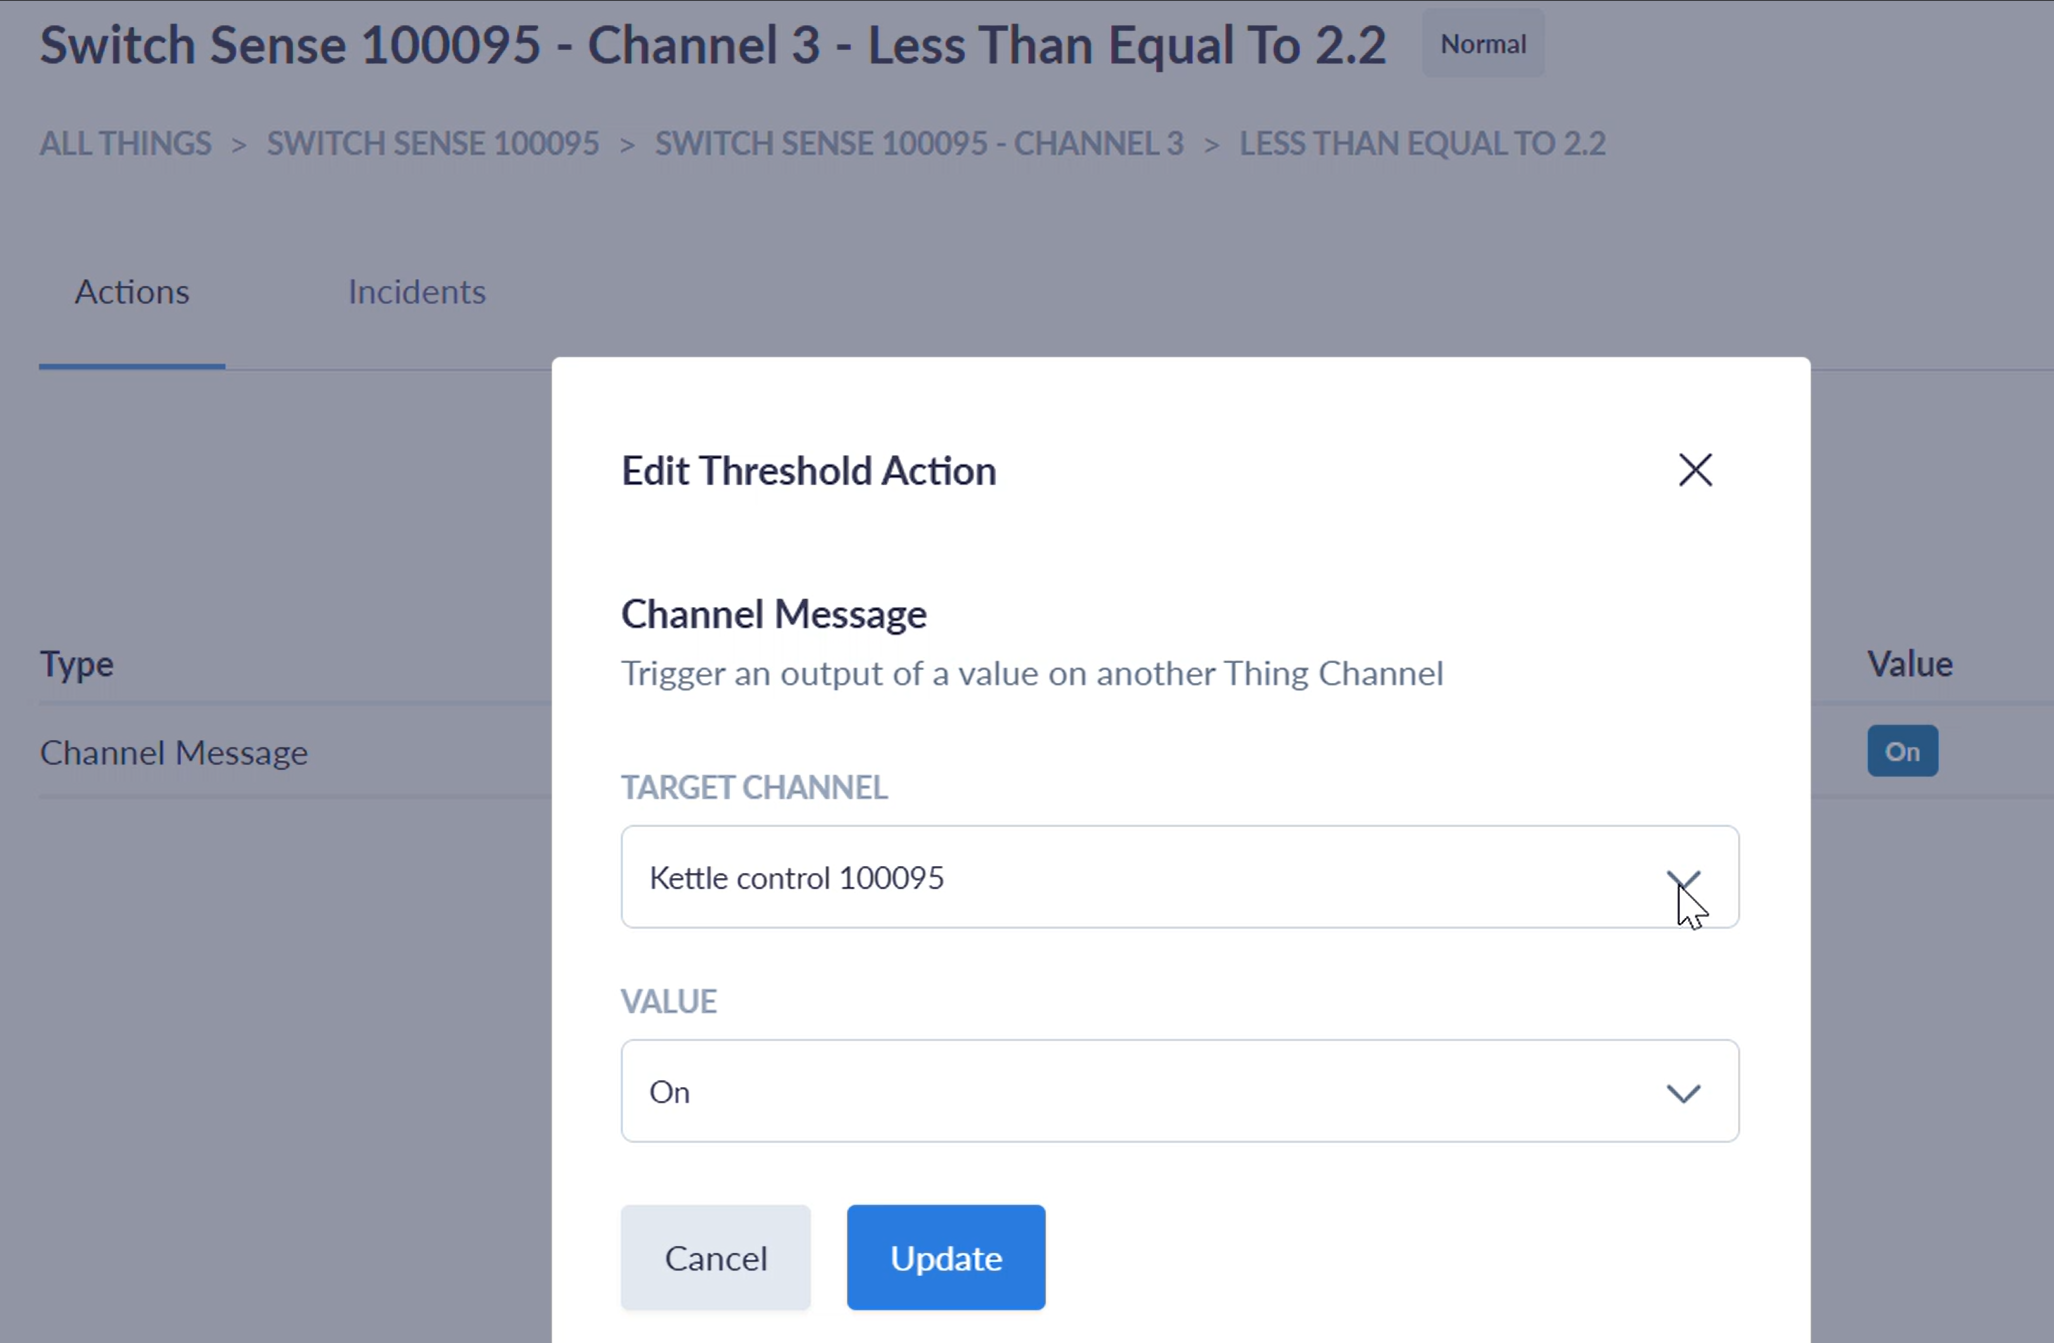Navigate to Switch Sense 100095 - Channel 3 breadcrumb
2054x1343 pixels.
(x=918, y=144)
